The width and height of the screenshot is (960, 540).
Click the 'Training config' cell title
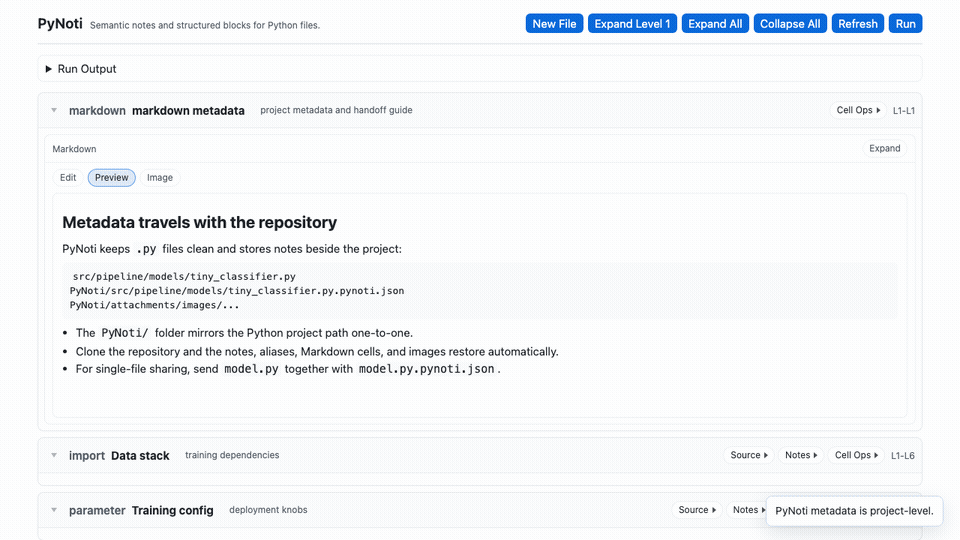coord(173,511)
